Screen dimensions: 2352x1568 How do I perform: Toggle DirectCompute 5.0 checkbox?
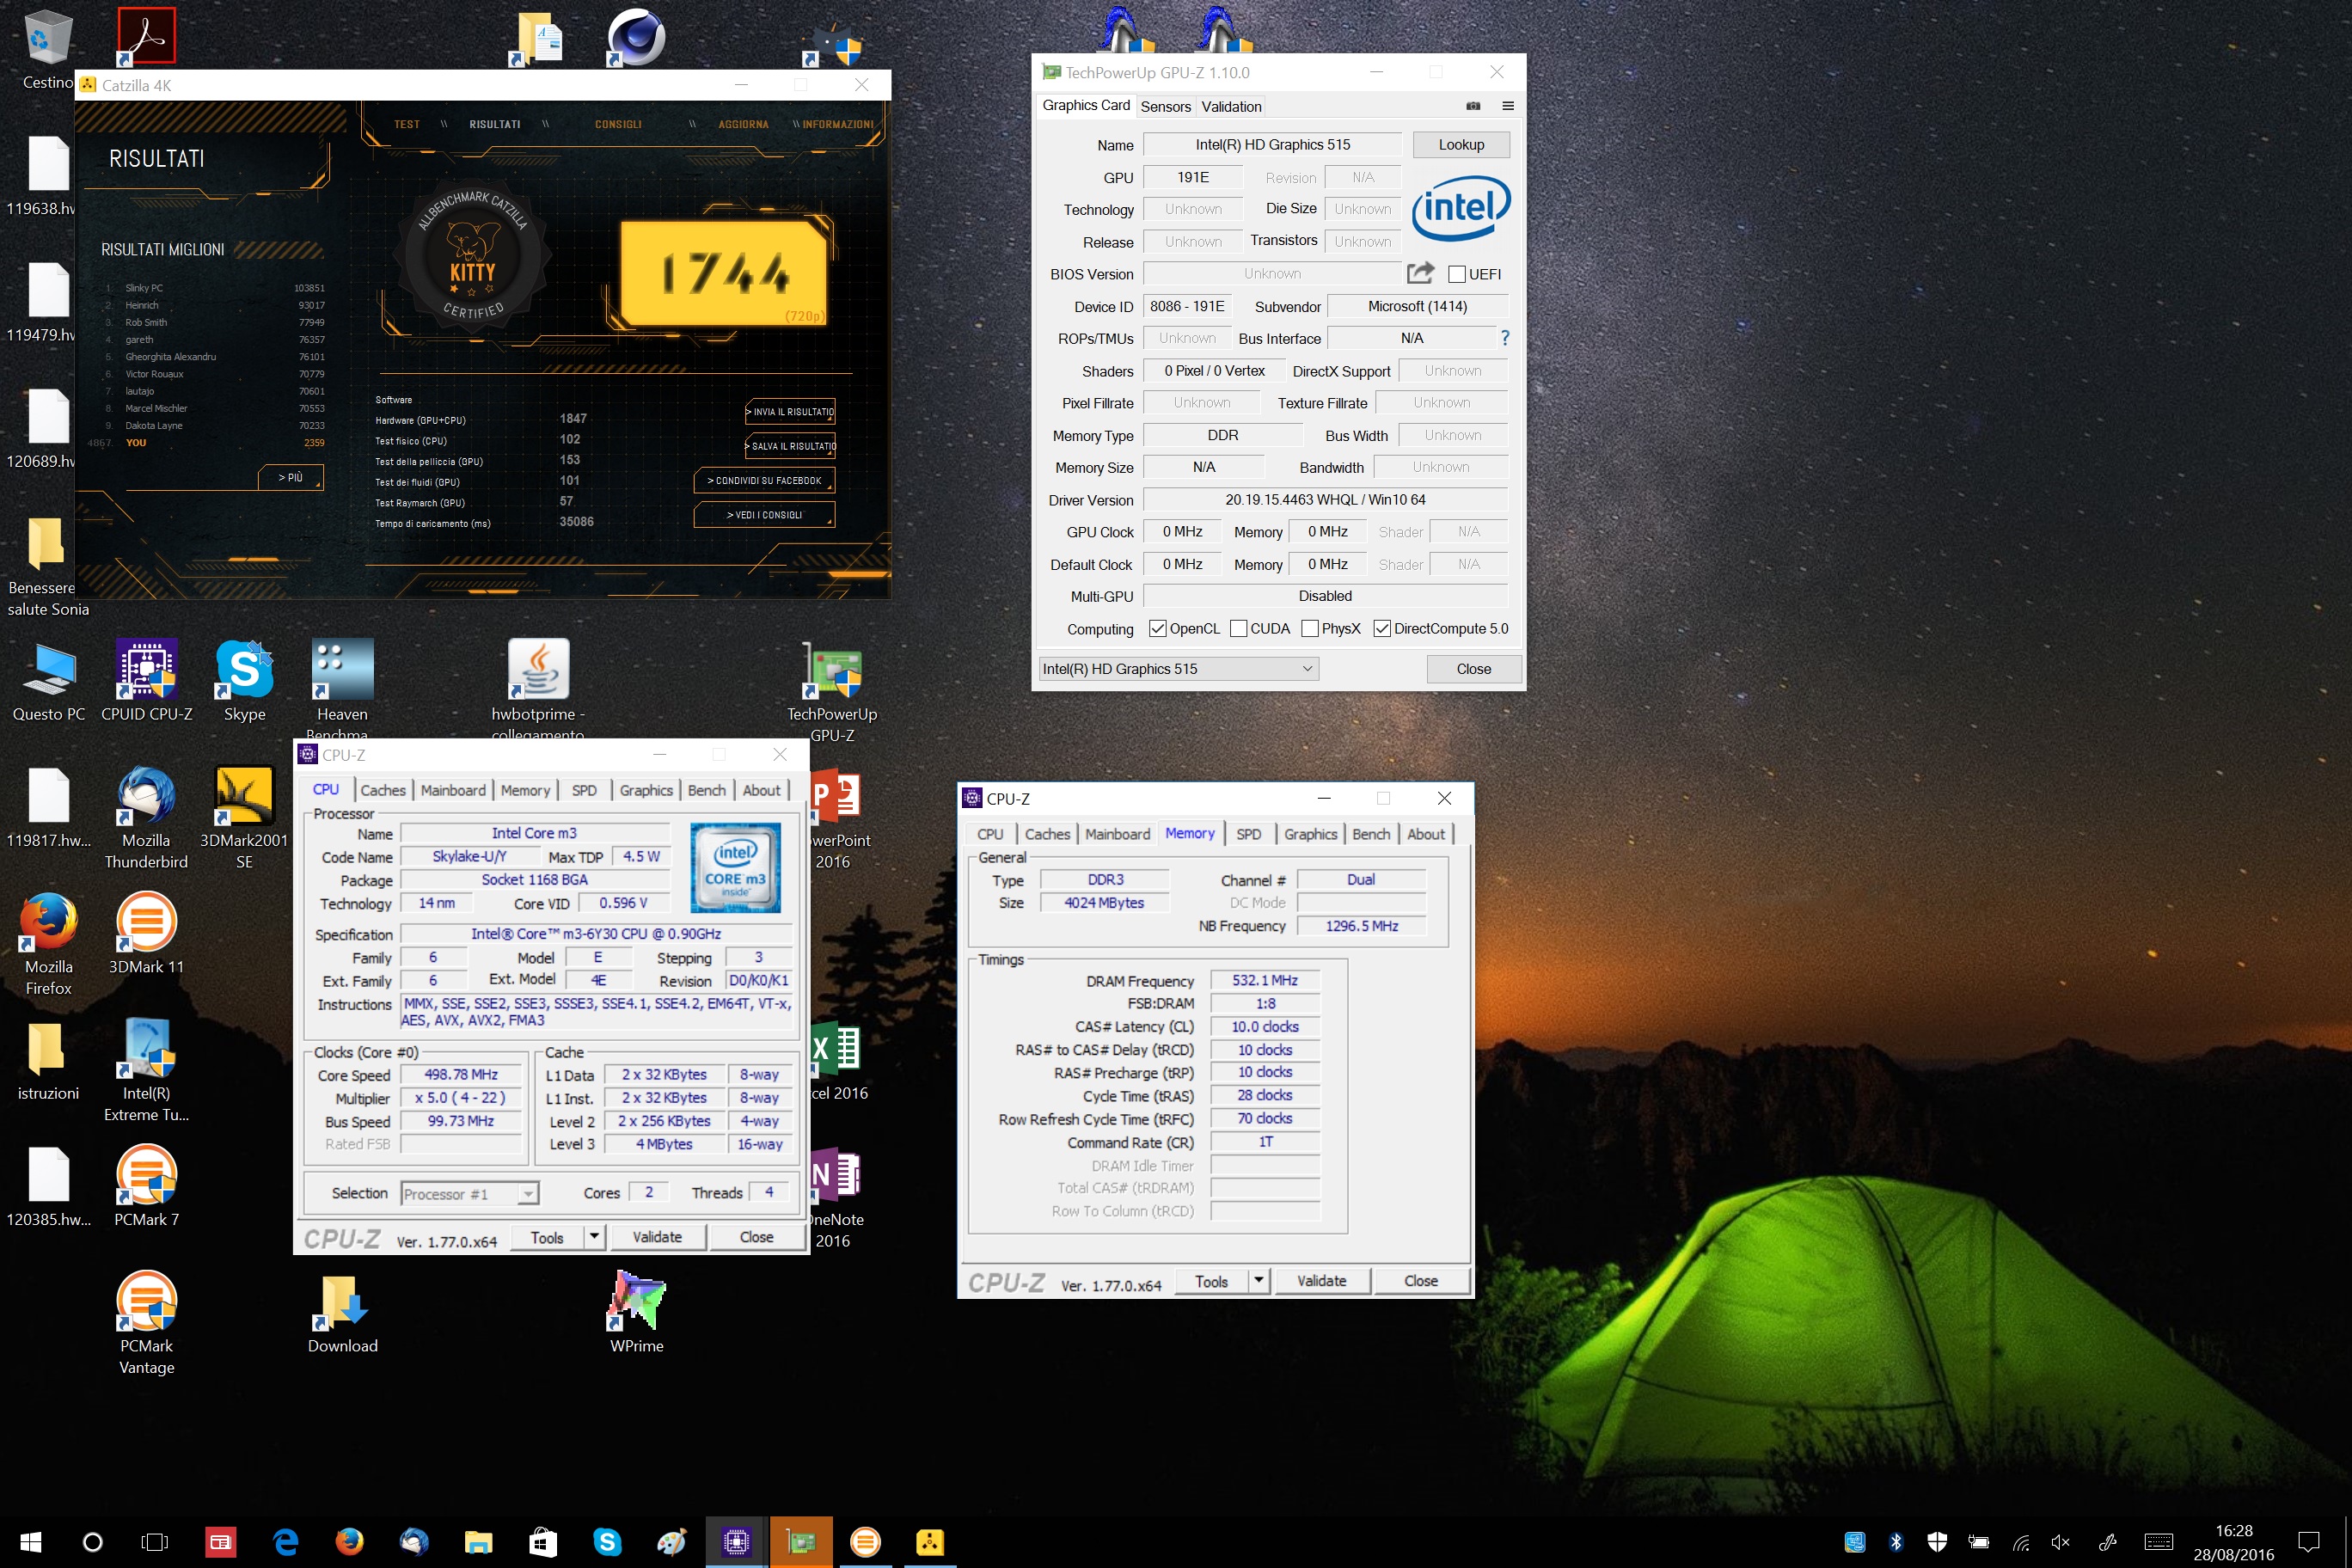click(x=1382, y=628)
